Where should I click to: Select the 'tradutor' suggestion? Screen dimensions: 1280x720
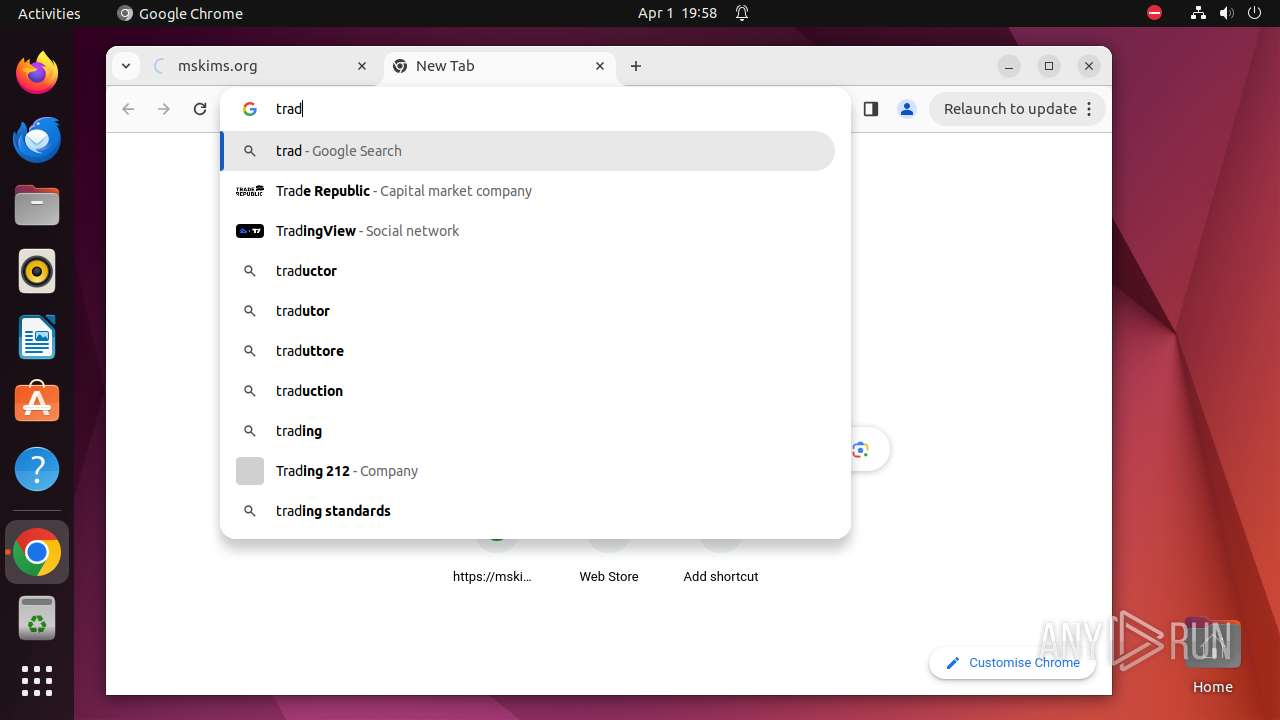coord(528,311)
